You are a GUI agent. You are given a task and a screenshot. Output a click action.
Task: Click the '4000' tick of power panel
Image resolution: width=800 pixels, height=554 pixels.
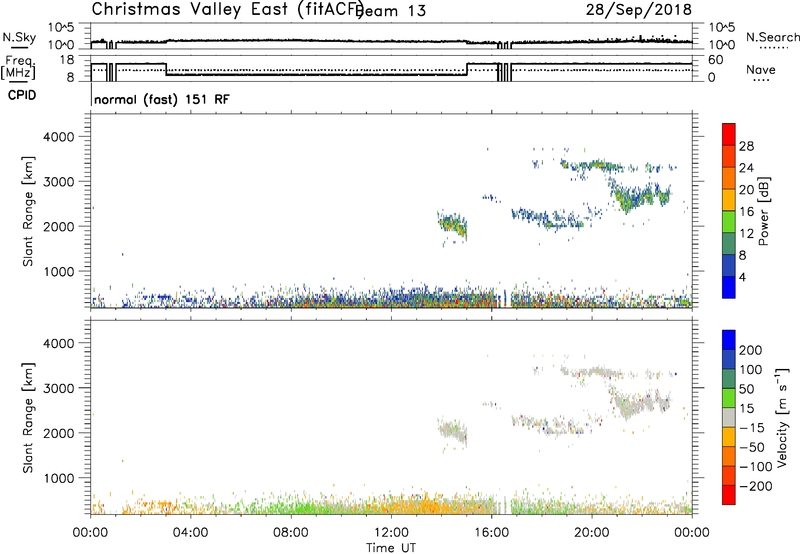(x=58, y=137)
